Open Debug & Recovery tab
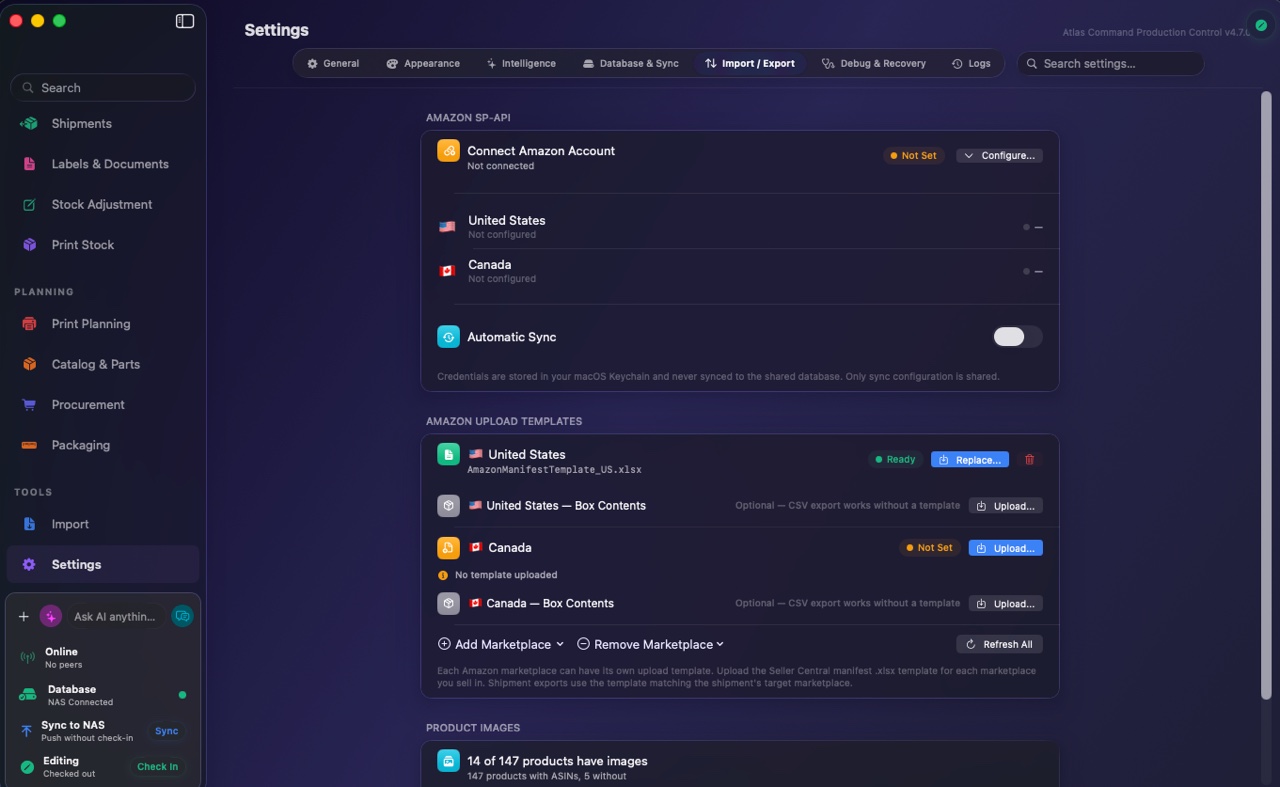Screen dimensions: 1280x787 tap(874, 63)
